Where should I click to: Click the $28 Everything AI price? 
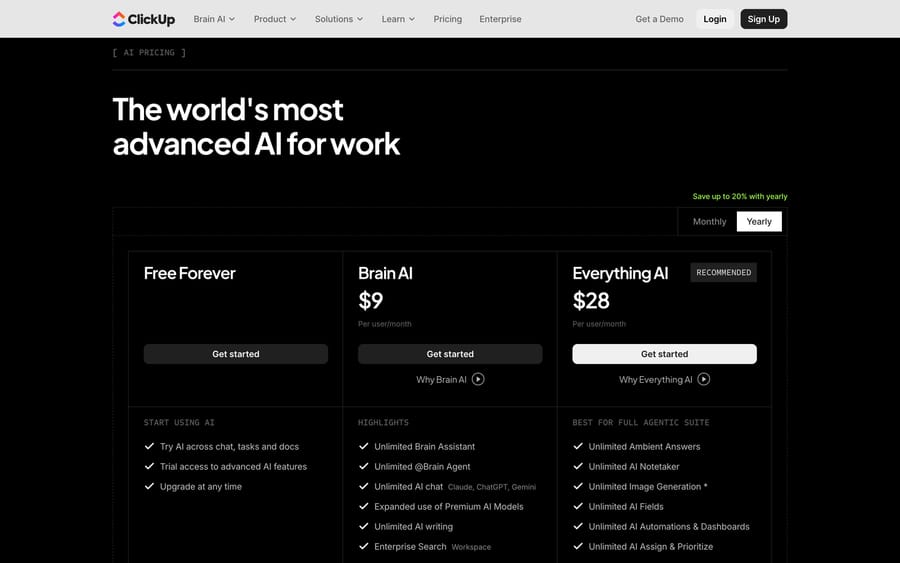591,301
